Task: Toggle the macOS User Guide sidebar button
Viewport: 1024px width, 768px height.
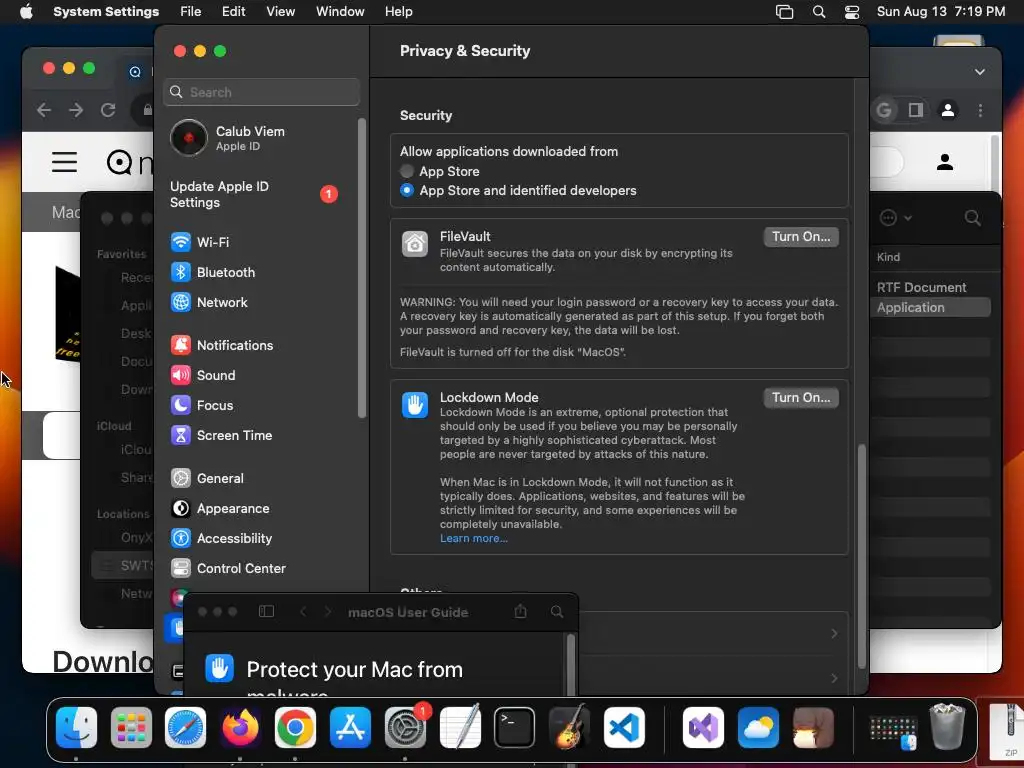Action: point(266,611)
